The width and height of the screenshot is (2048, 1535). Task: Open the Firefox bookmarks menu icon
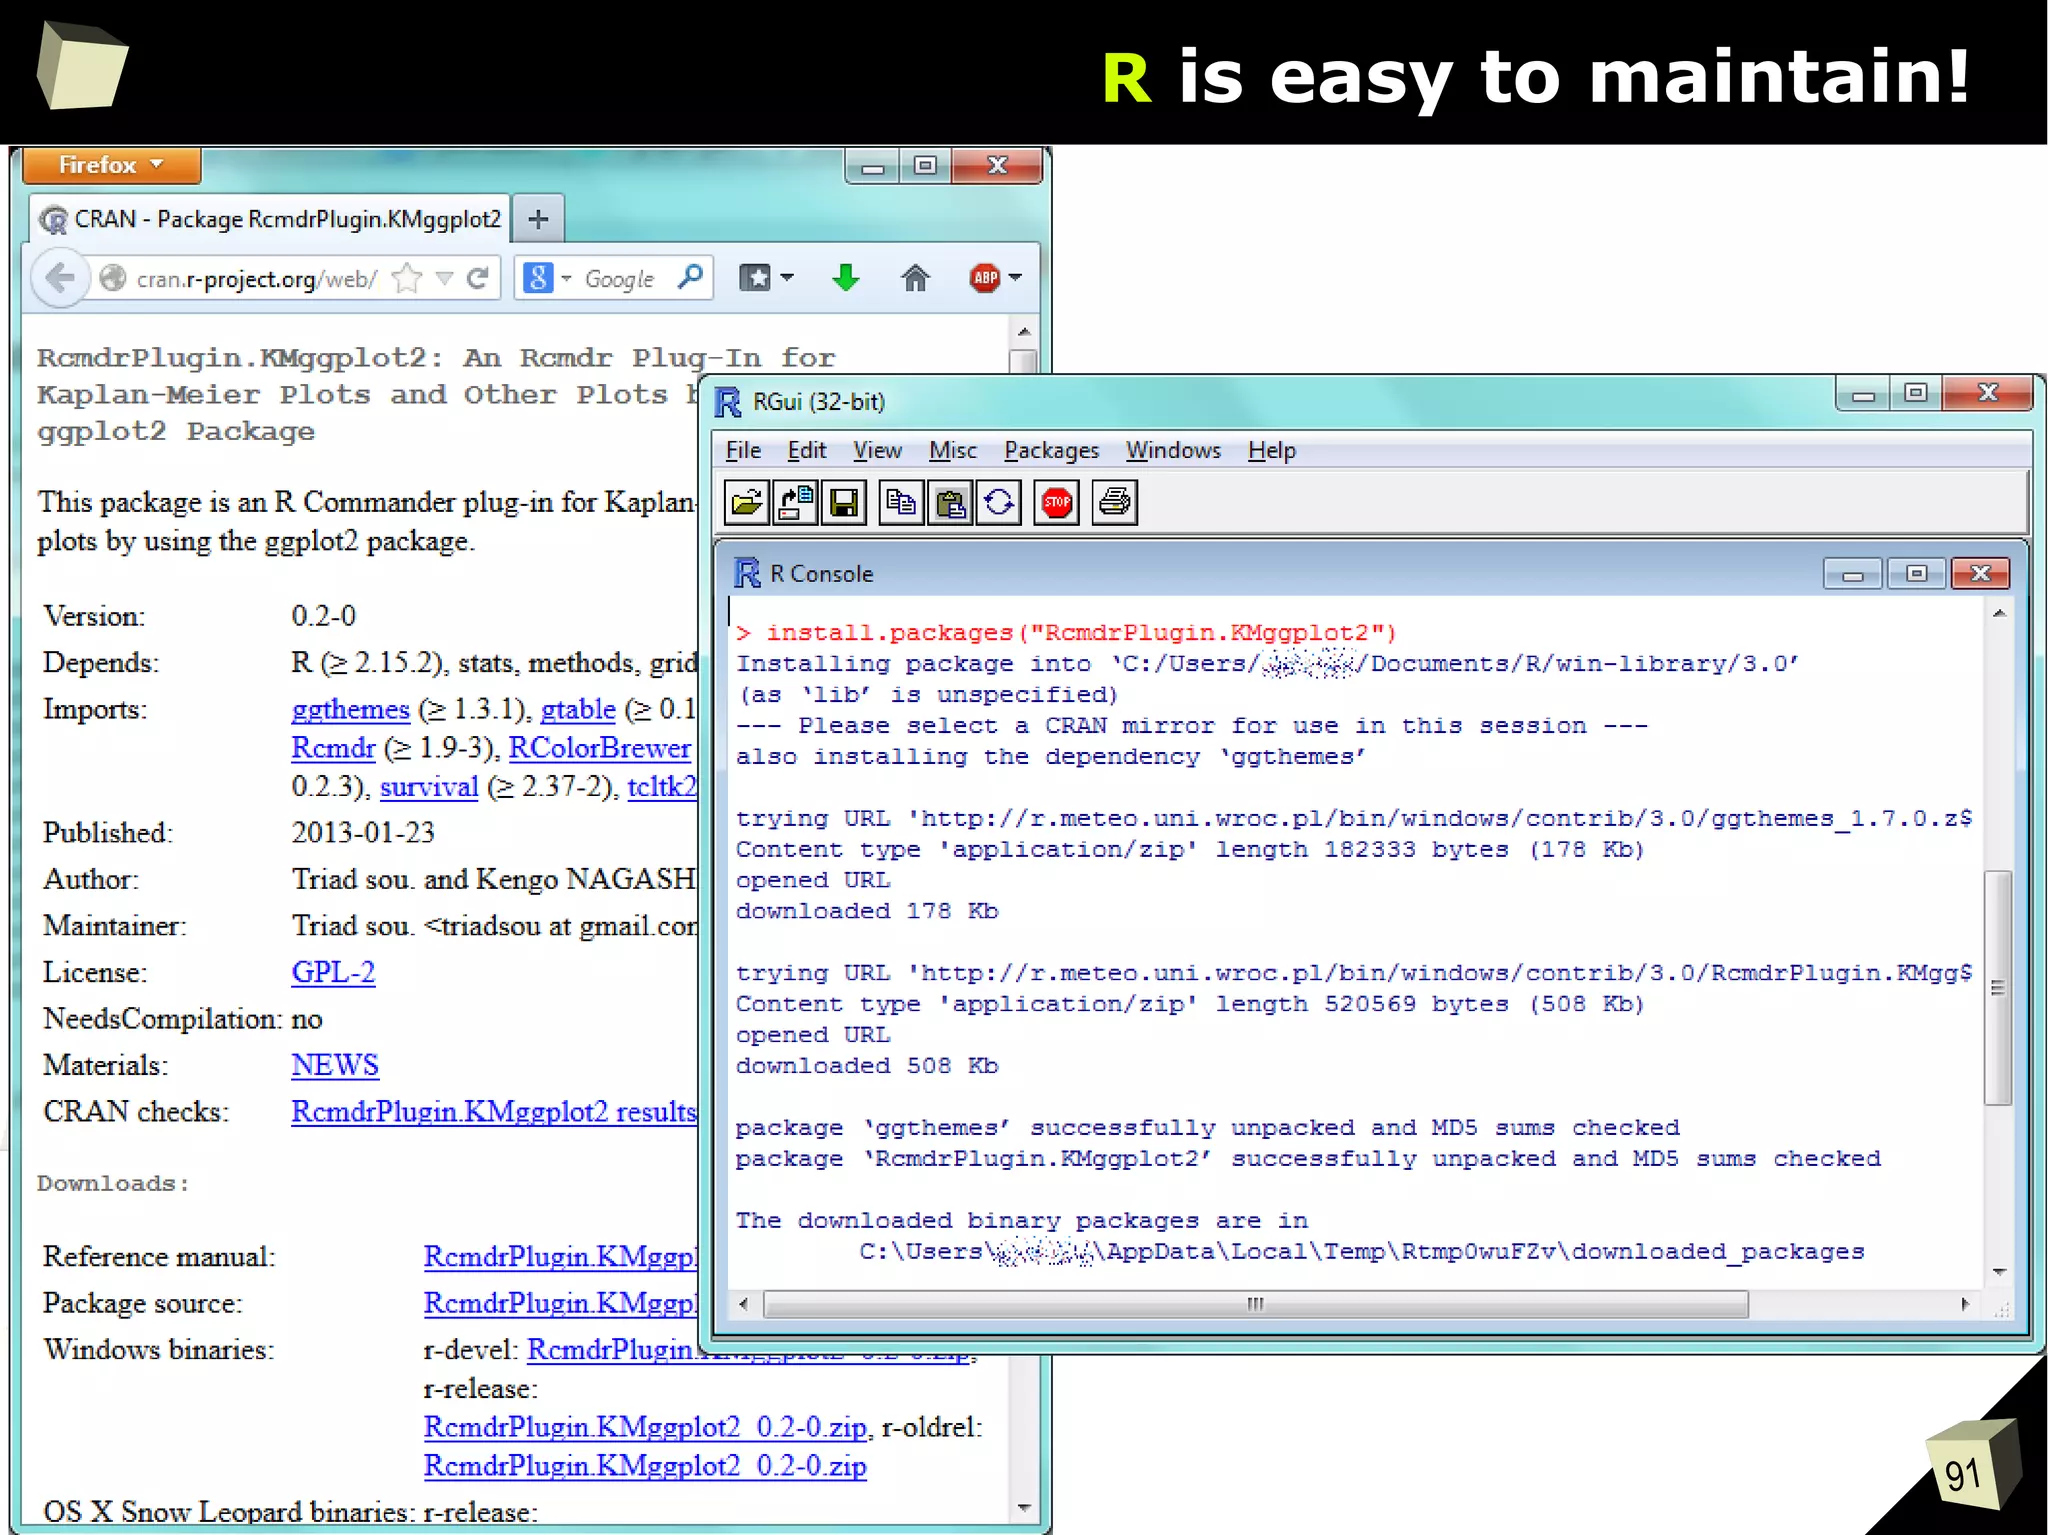(754, 278)
